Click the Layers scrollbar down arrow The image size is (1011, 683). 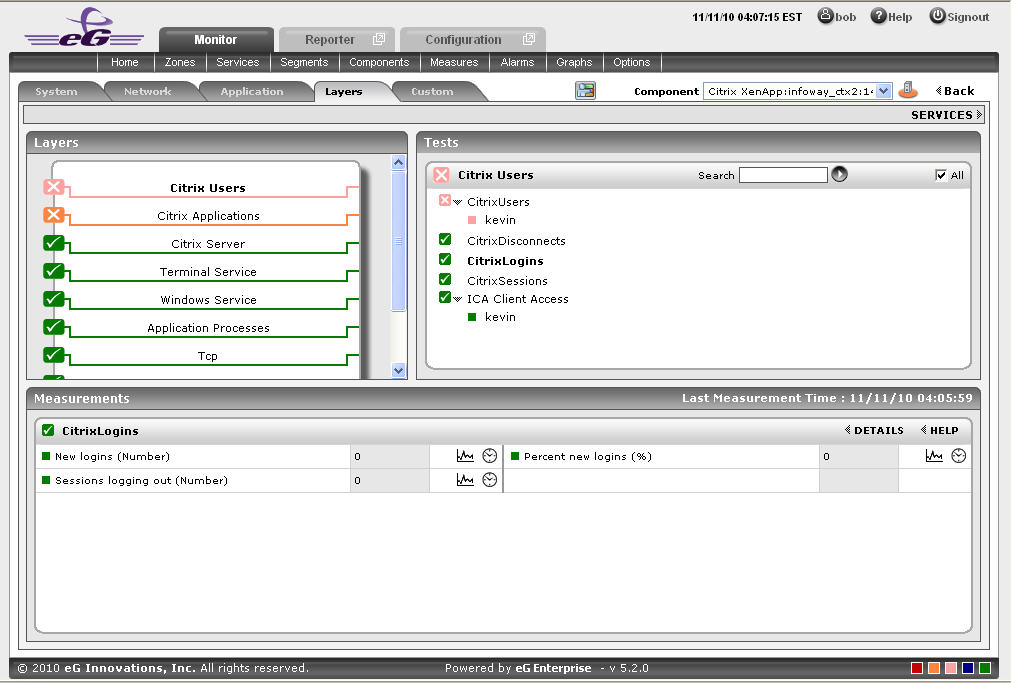pos(398,370)
